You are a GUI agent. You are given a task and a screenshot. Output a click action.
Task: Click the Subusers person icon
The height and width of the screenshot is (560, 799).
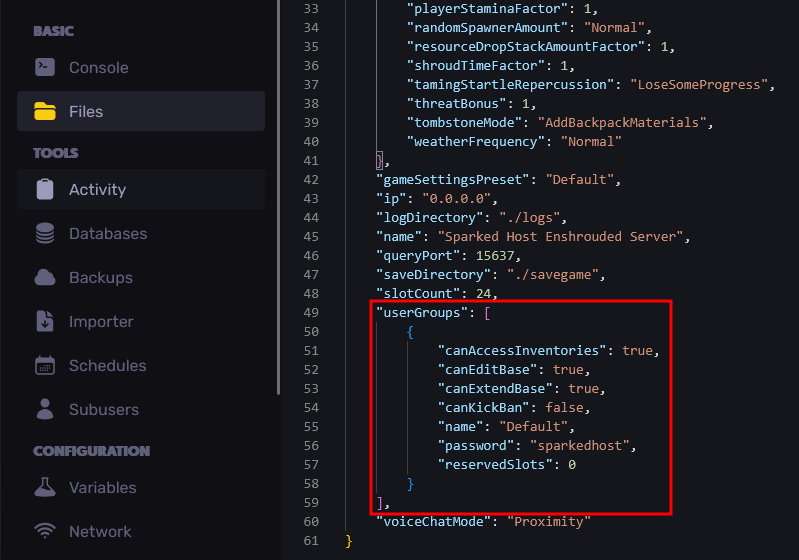pos(45,409)
